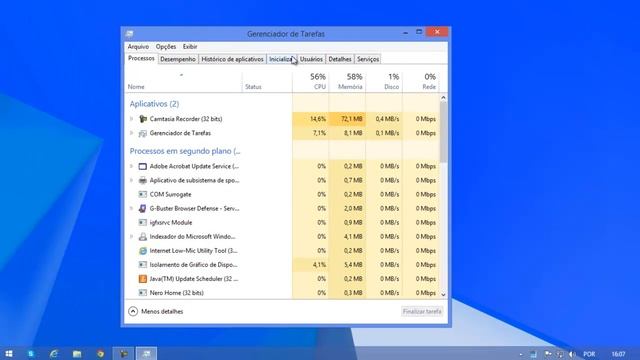Screen dimensions: 640x360
Task: Click the action center flag tray icon
Action: (x=548, y=354)
